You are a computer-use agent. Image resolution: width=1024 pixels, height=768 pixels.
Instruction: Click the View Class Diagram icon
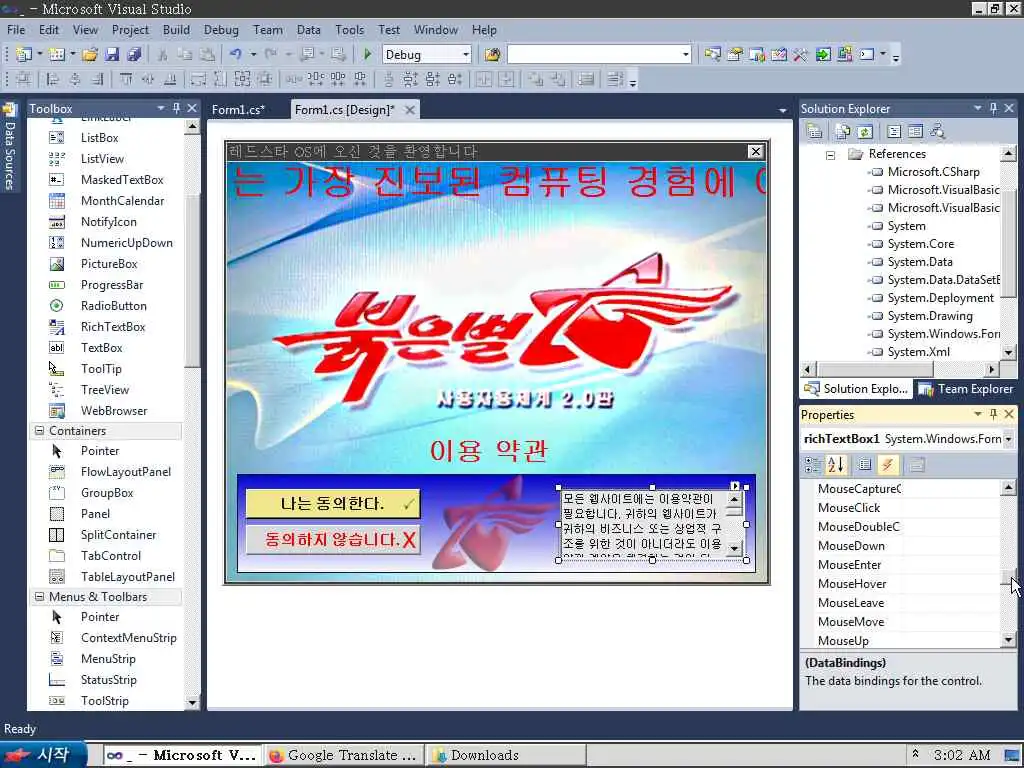pos(938,132)
